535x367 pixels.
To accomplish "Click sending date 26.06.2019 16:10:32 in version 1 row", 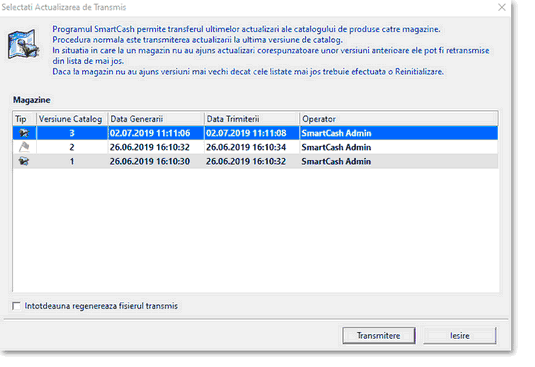I will tap(246, 161).
